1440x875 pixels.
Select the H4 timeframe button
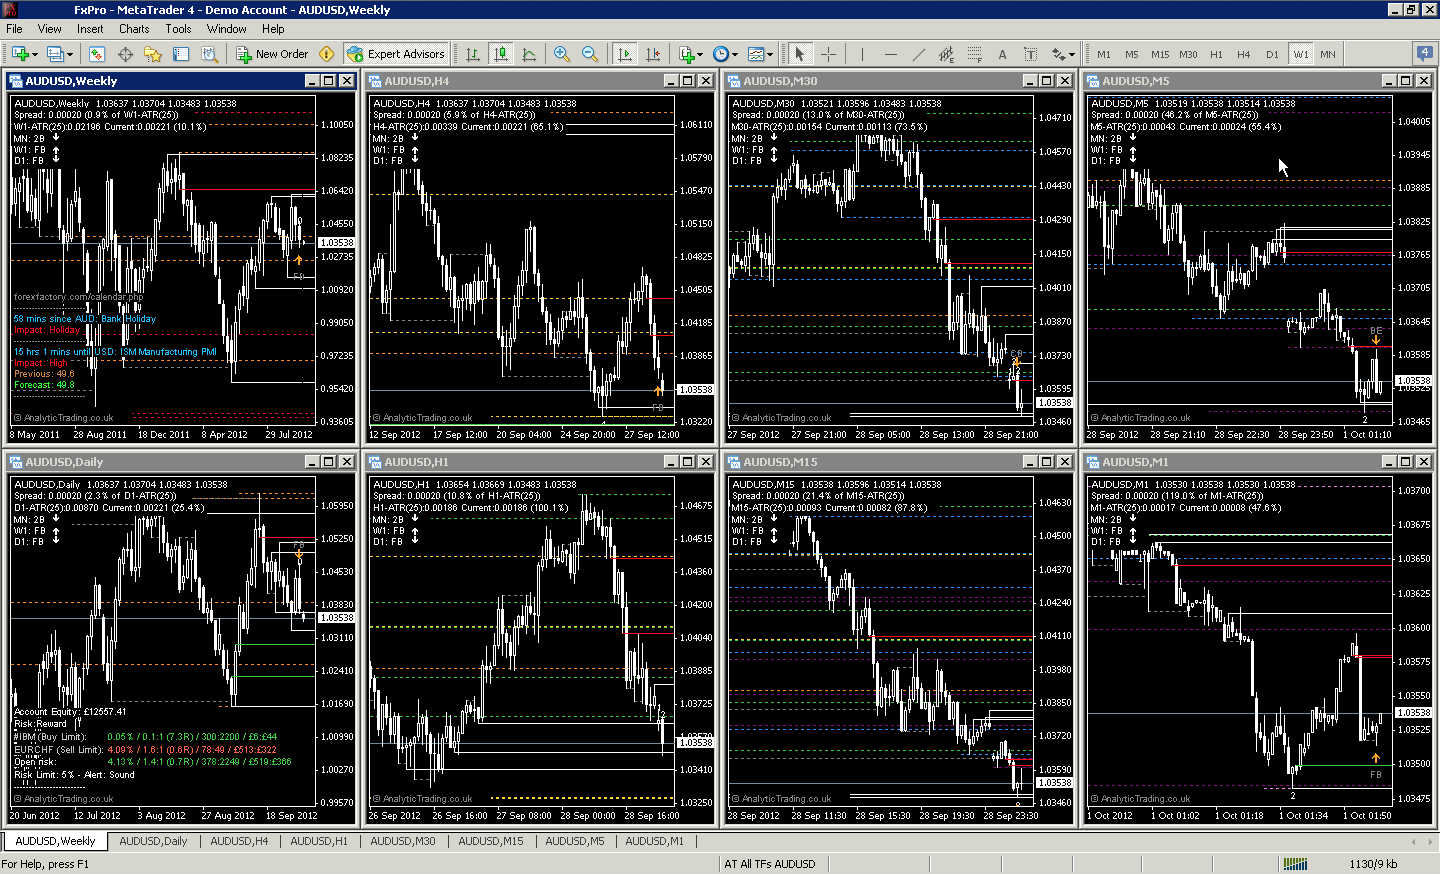[x=1246, y=54]
